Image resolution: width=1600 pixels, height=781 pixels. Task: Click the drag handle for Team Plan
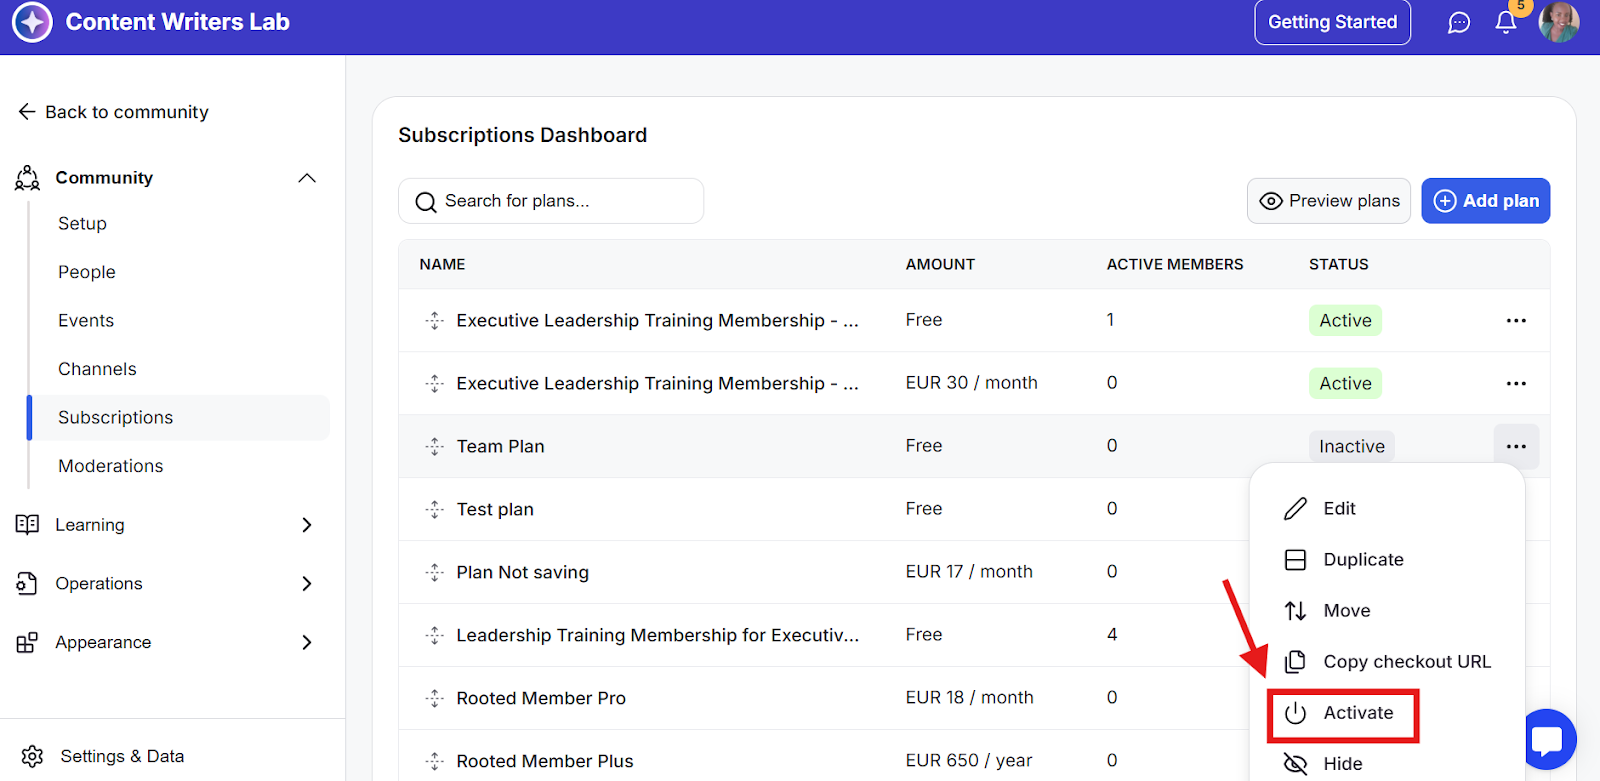(434, 446)
